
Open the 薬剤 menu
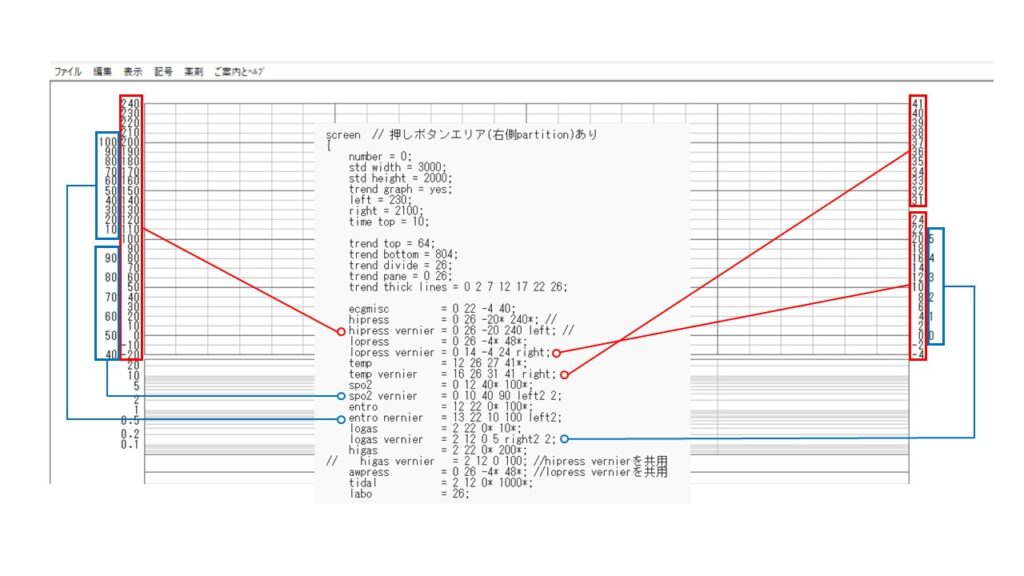[x=193, y=72]
